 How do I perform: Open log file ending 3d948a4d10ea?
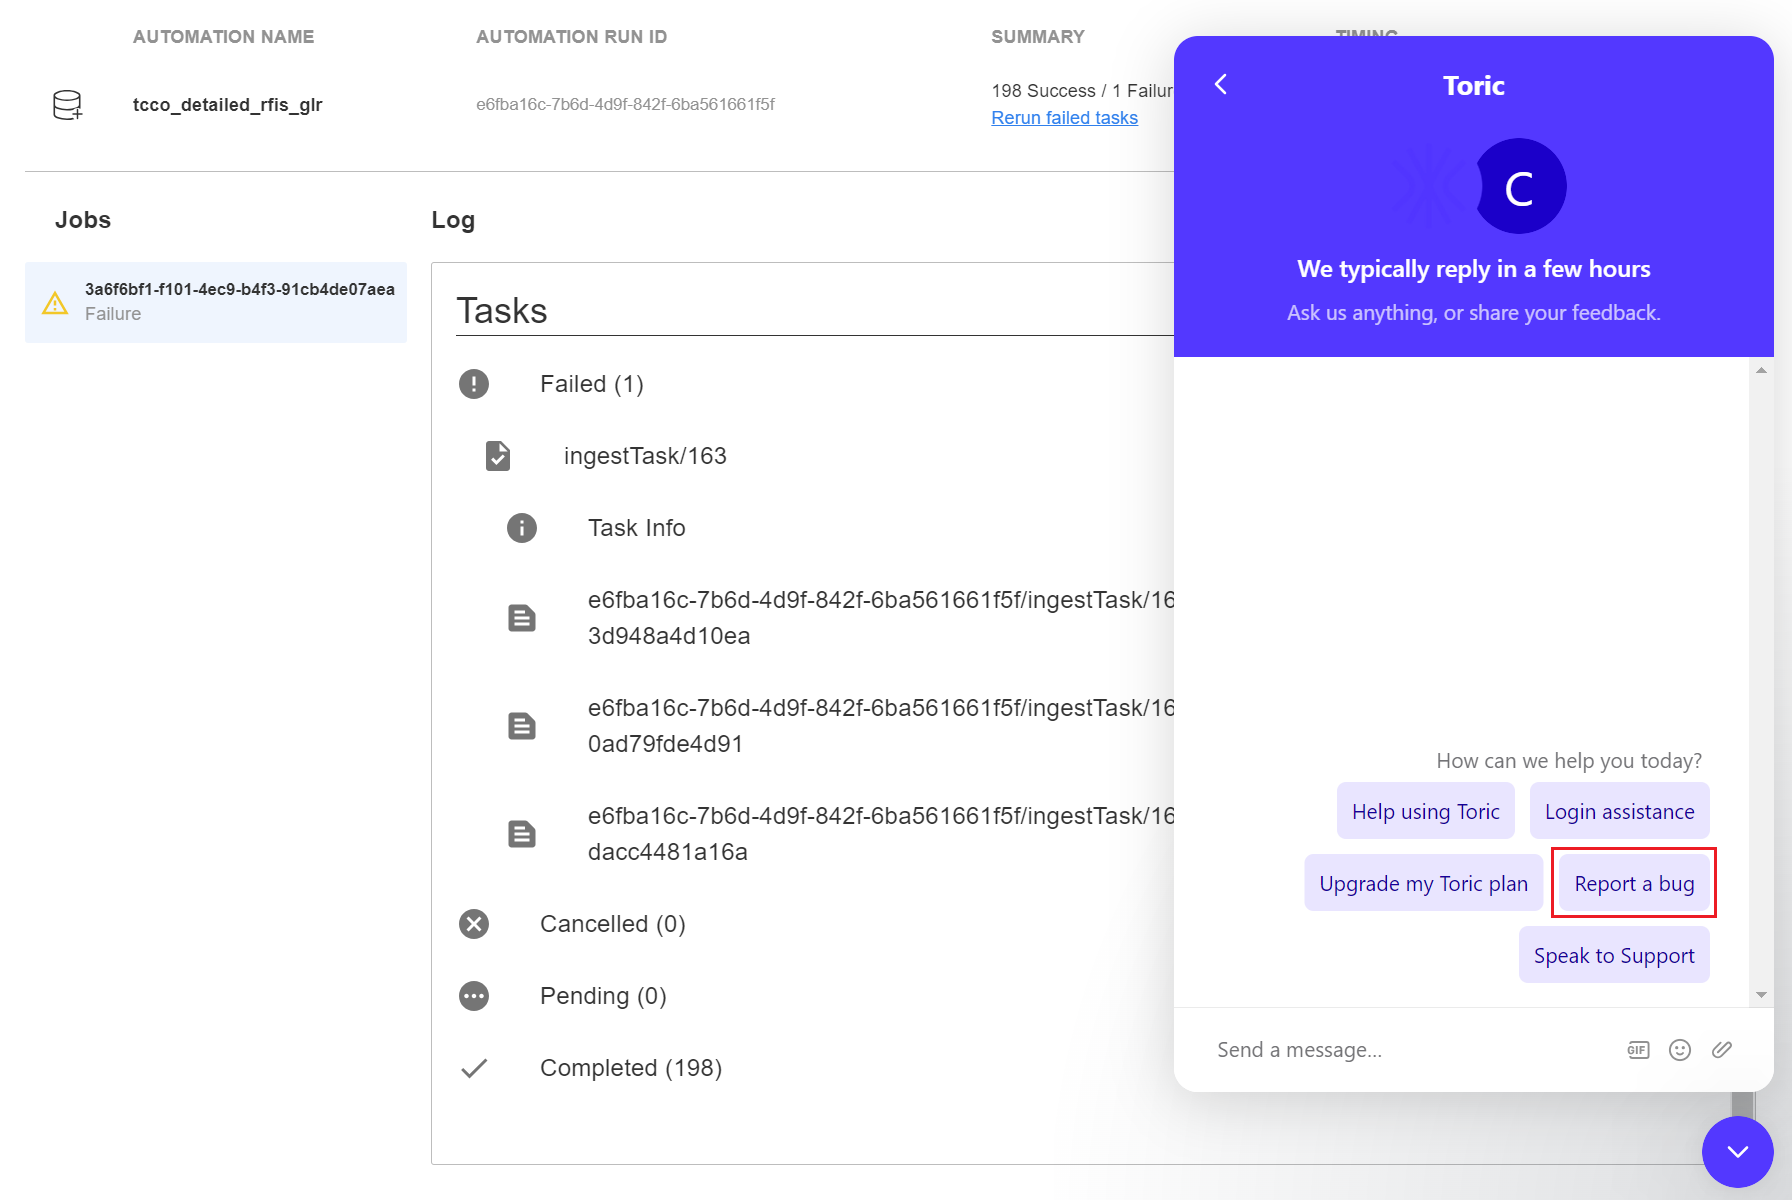(x=881, y=618)
